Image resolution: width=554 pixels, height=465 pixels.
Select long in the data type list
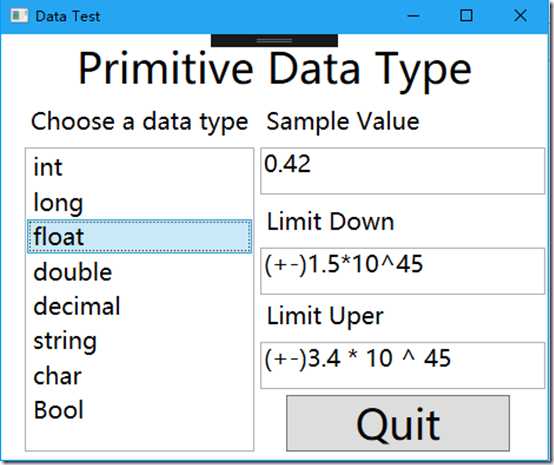(140, 202)
